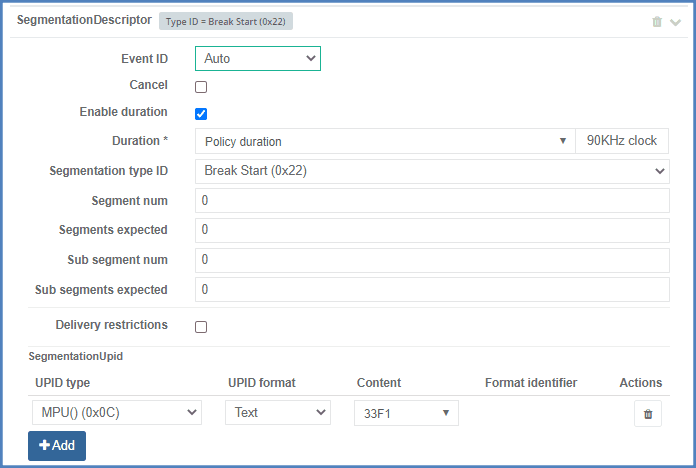The height and width of the screenshot is (468, 696).
Task: Open the UPID type MPU() (0x0C) dropdown
Action: click(117, 412)
